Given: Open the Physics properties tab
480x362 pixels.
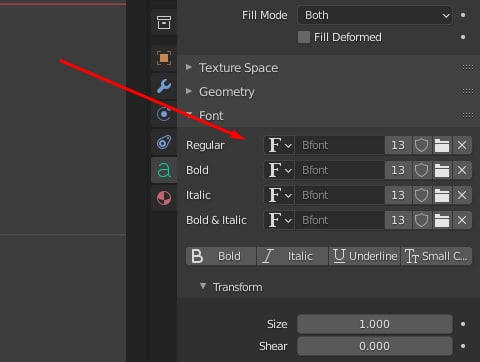Looking at the screenshot, I should (x=164, y=114).
